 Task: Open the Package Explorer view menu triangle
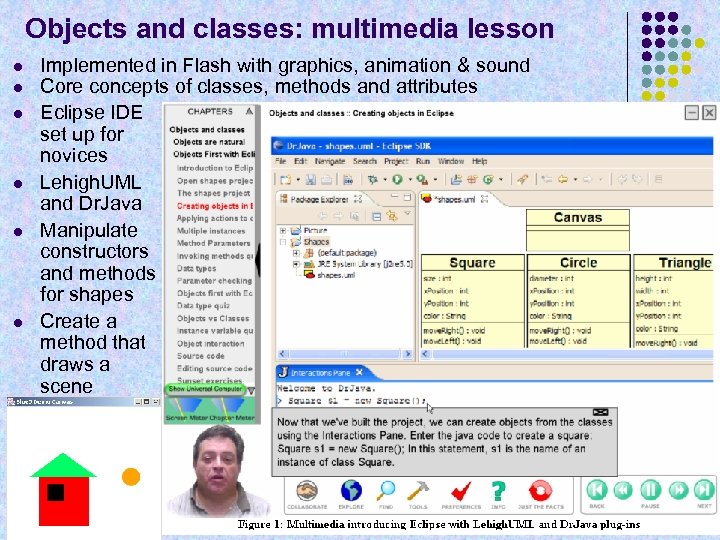tap(407, 214)
